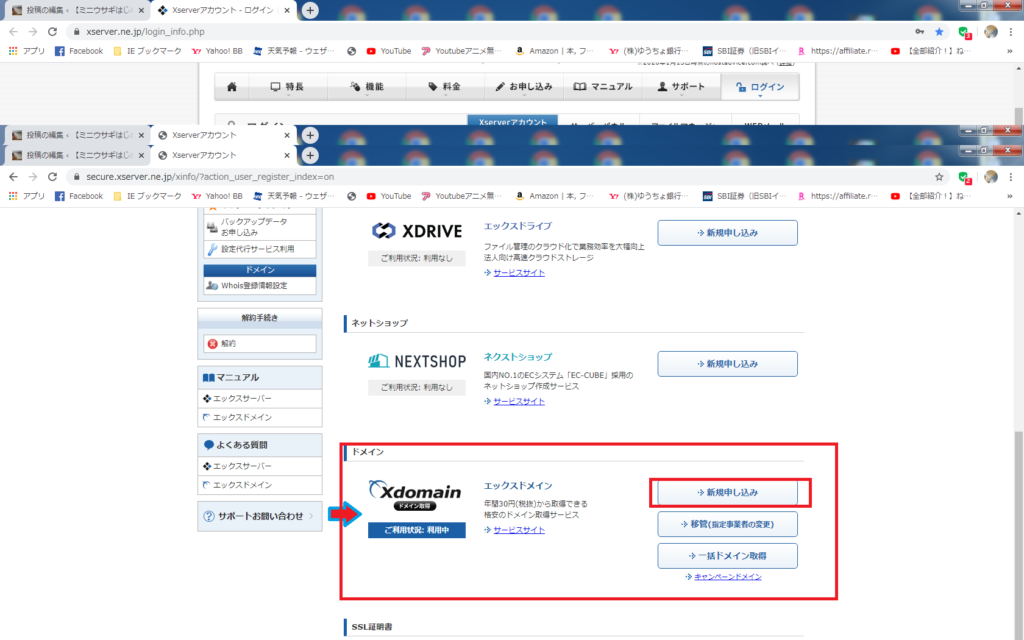Viewport: 1024px width, 640px height.
Task: Click the home icon in Xserver navigation bar
Action: (x=232, y=87)
